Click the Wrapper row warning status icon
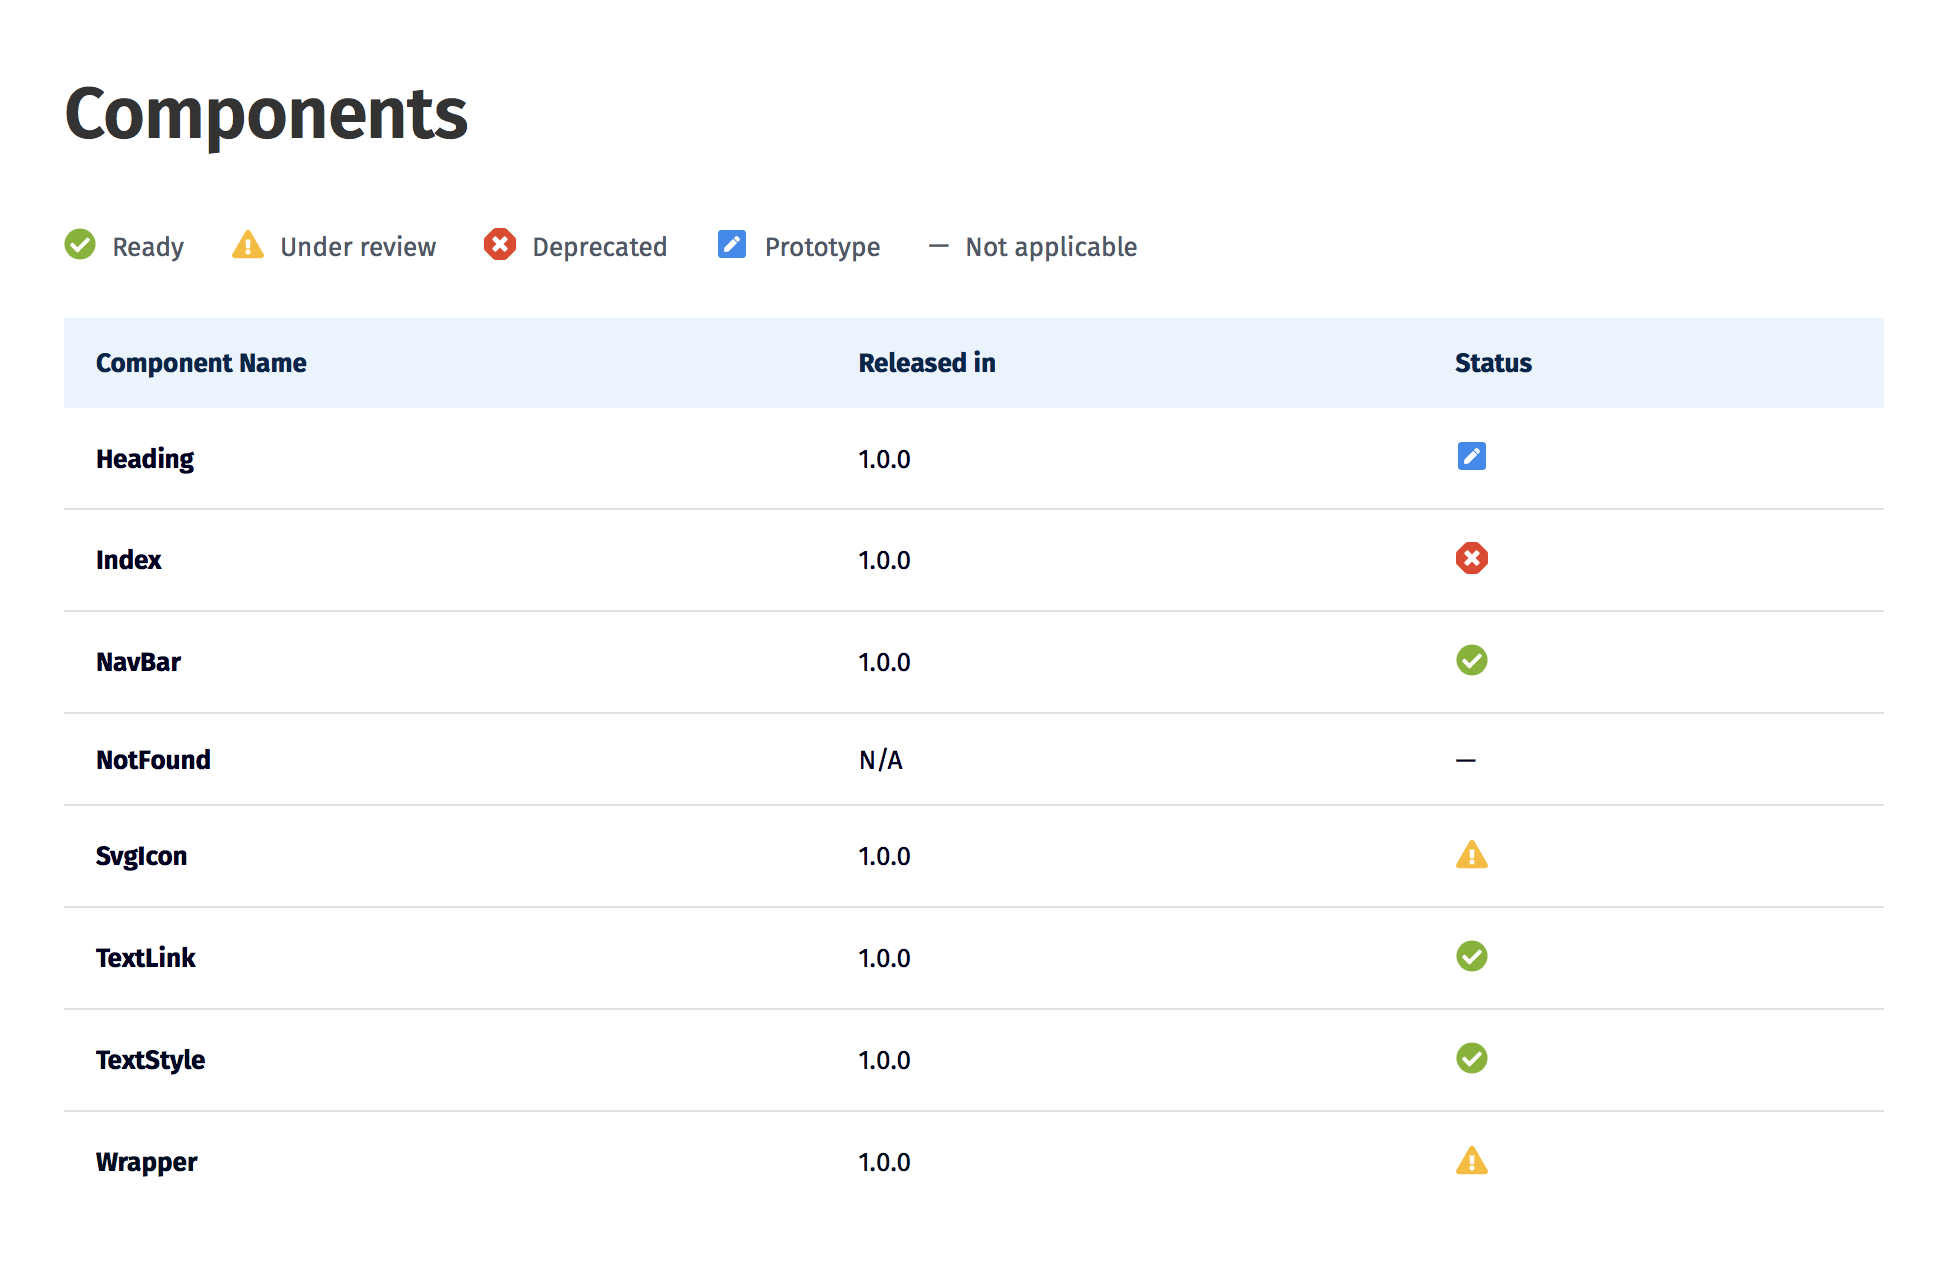The image size is (1934, 1272). tap(1471, 1161)
